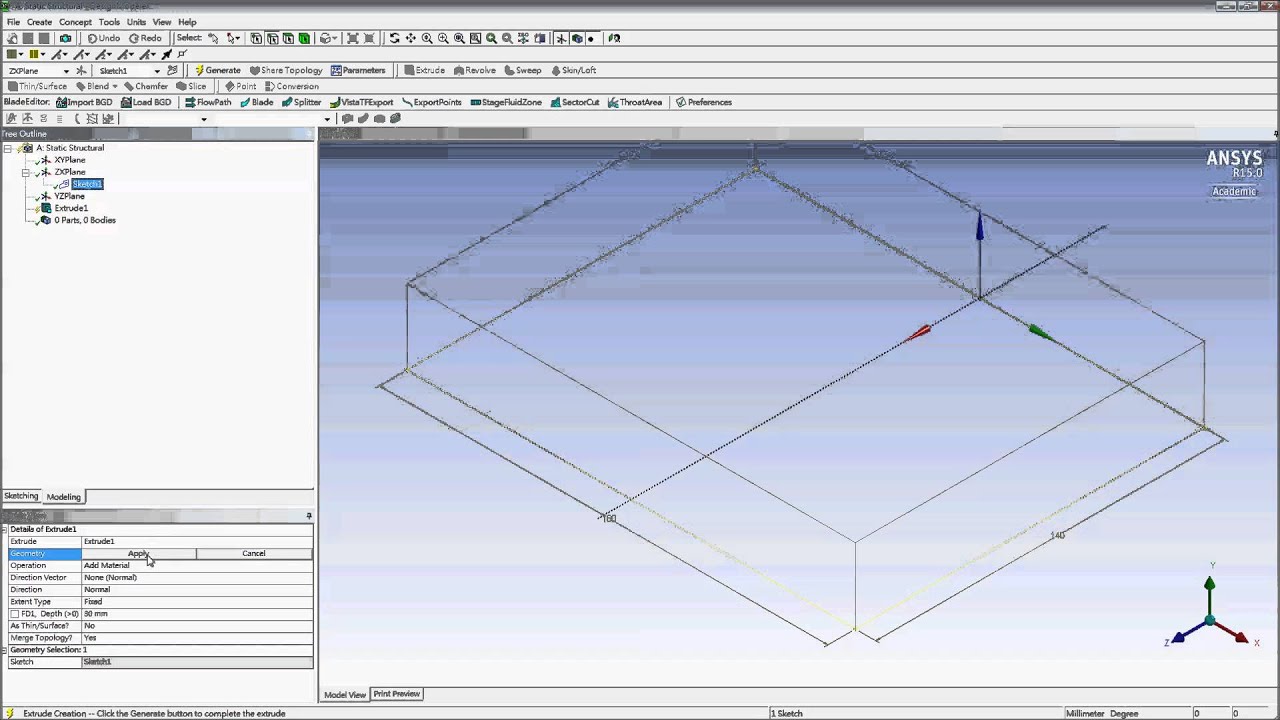
Task: Click the Cancel button for Geometry
Action: pos(254,553)
